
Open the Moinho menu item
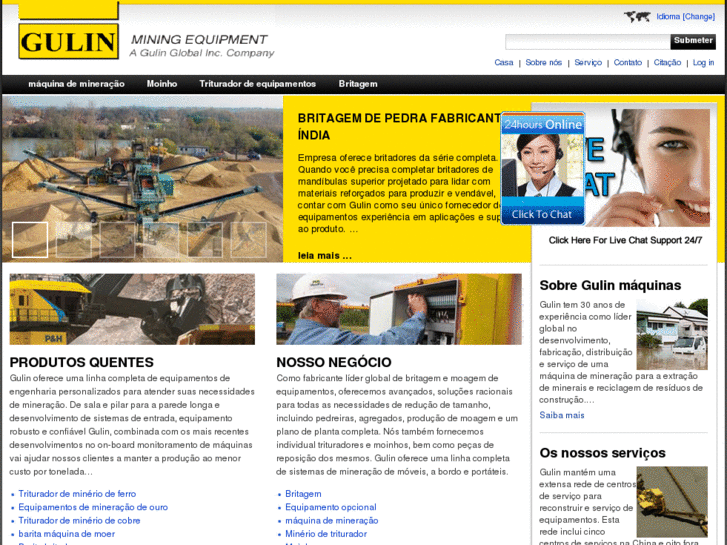162,84
